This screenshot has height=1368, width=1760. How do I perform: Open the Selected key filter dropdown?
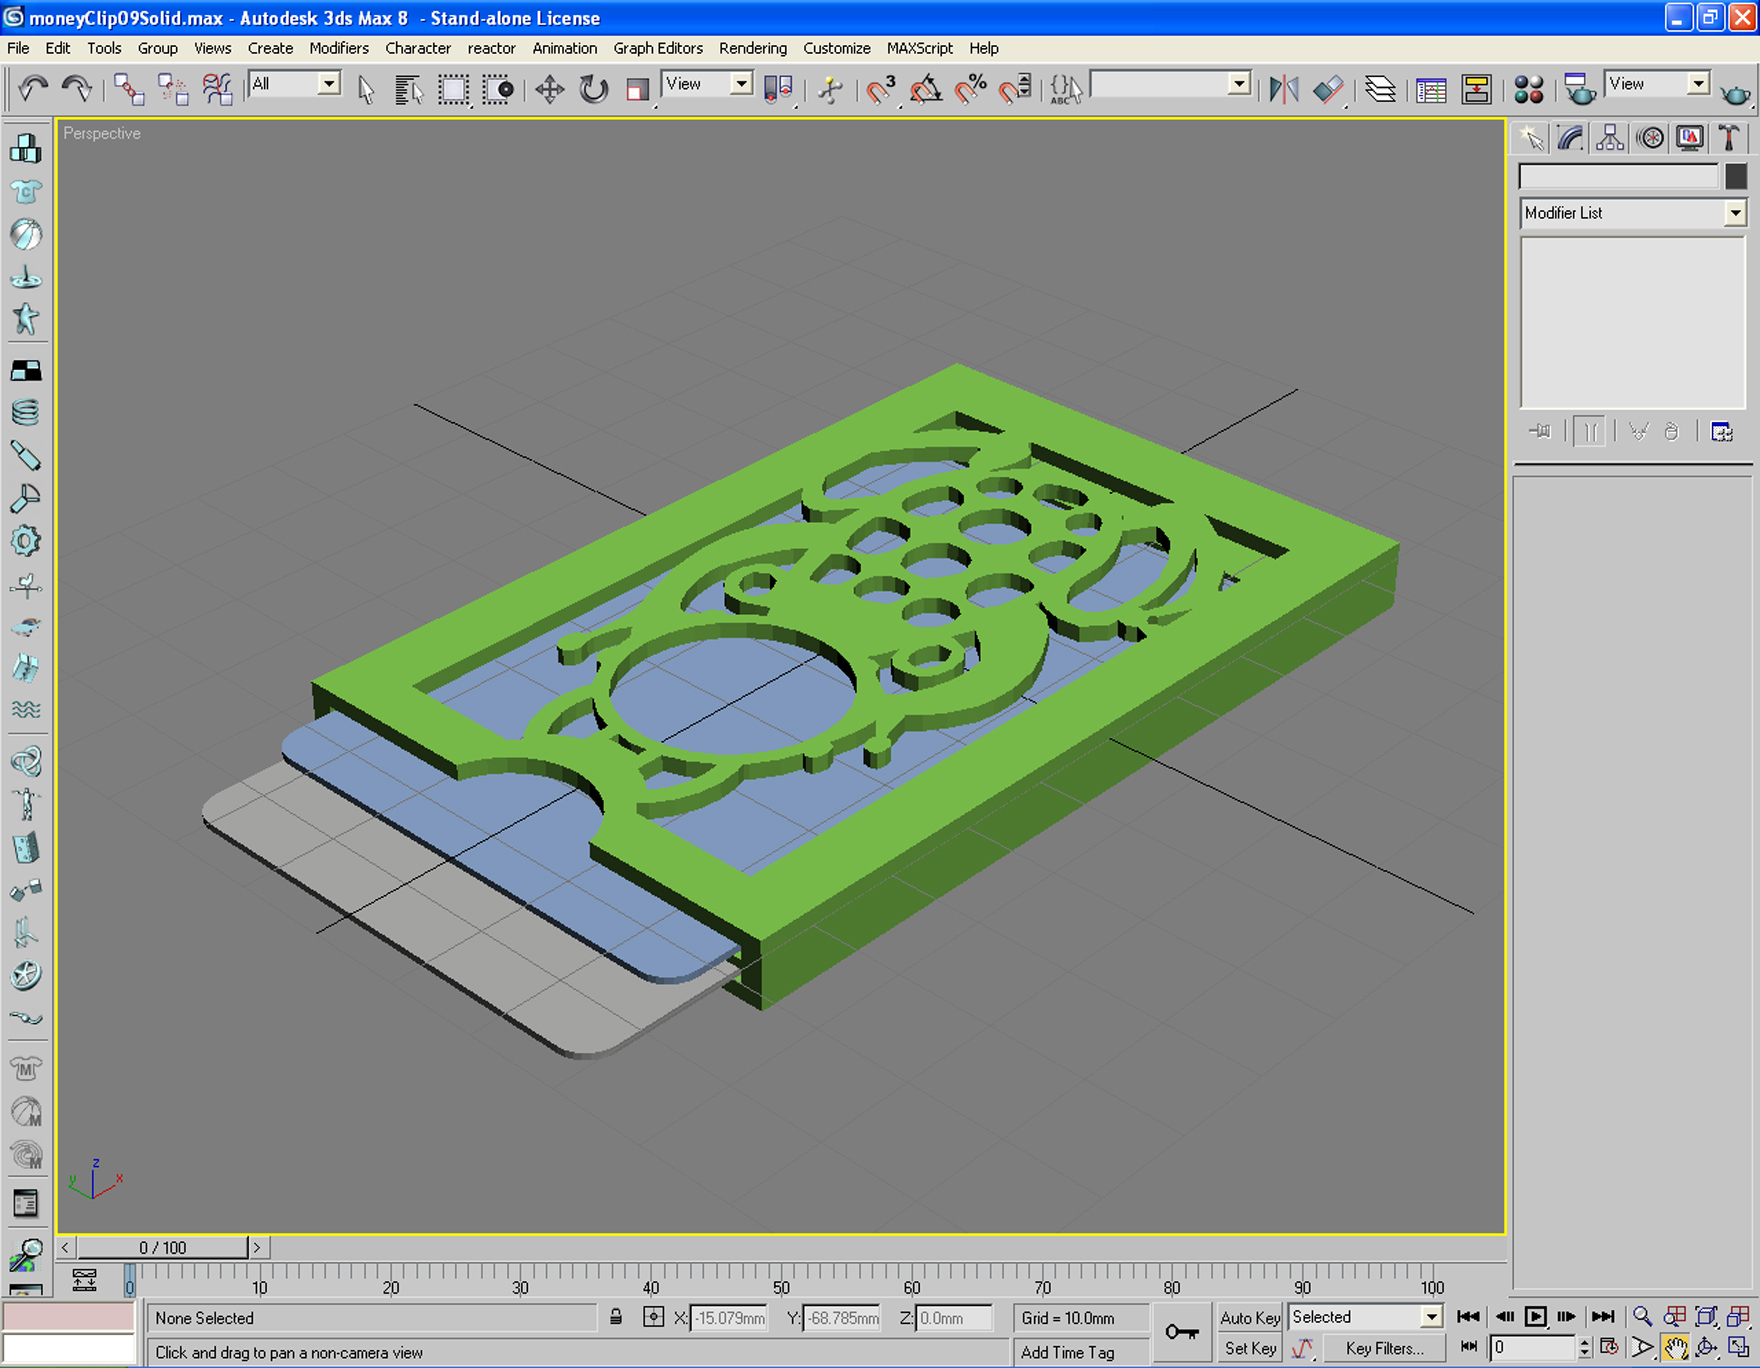coord(1365,1317)
